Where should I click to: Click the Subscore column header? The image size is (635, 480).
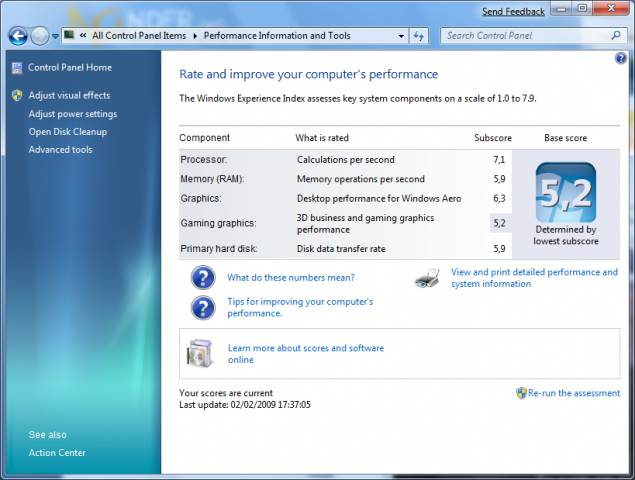click(x=493, y=138)
